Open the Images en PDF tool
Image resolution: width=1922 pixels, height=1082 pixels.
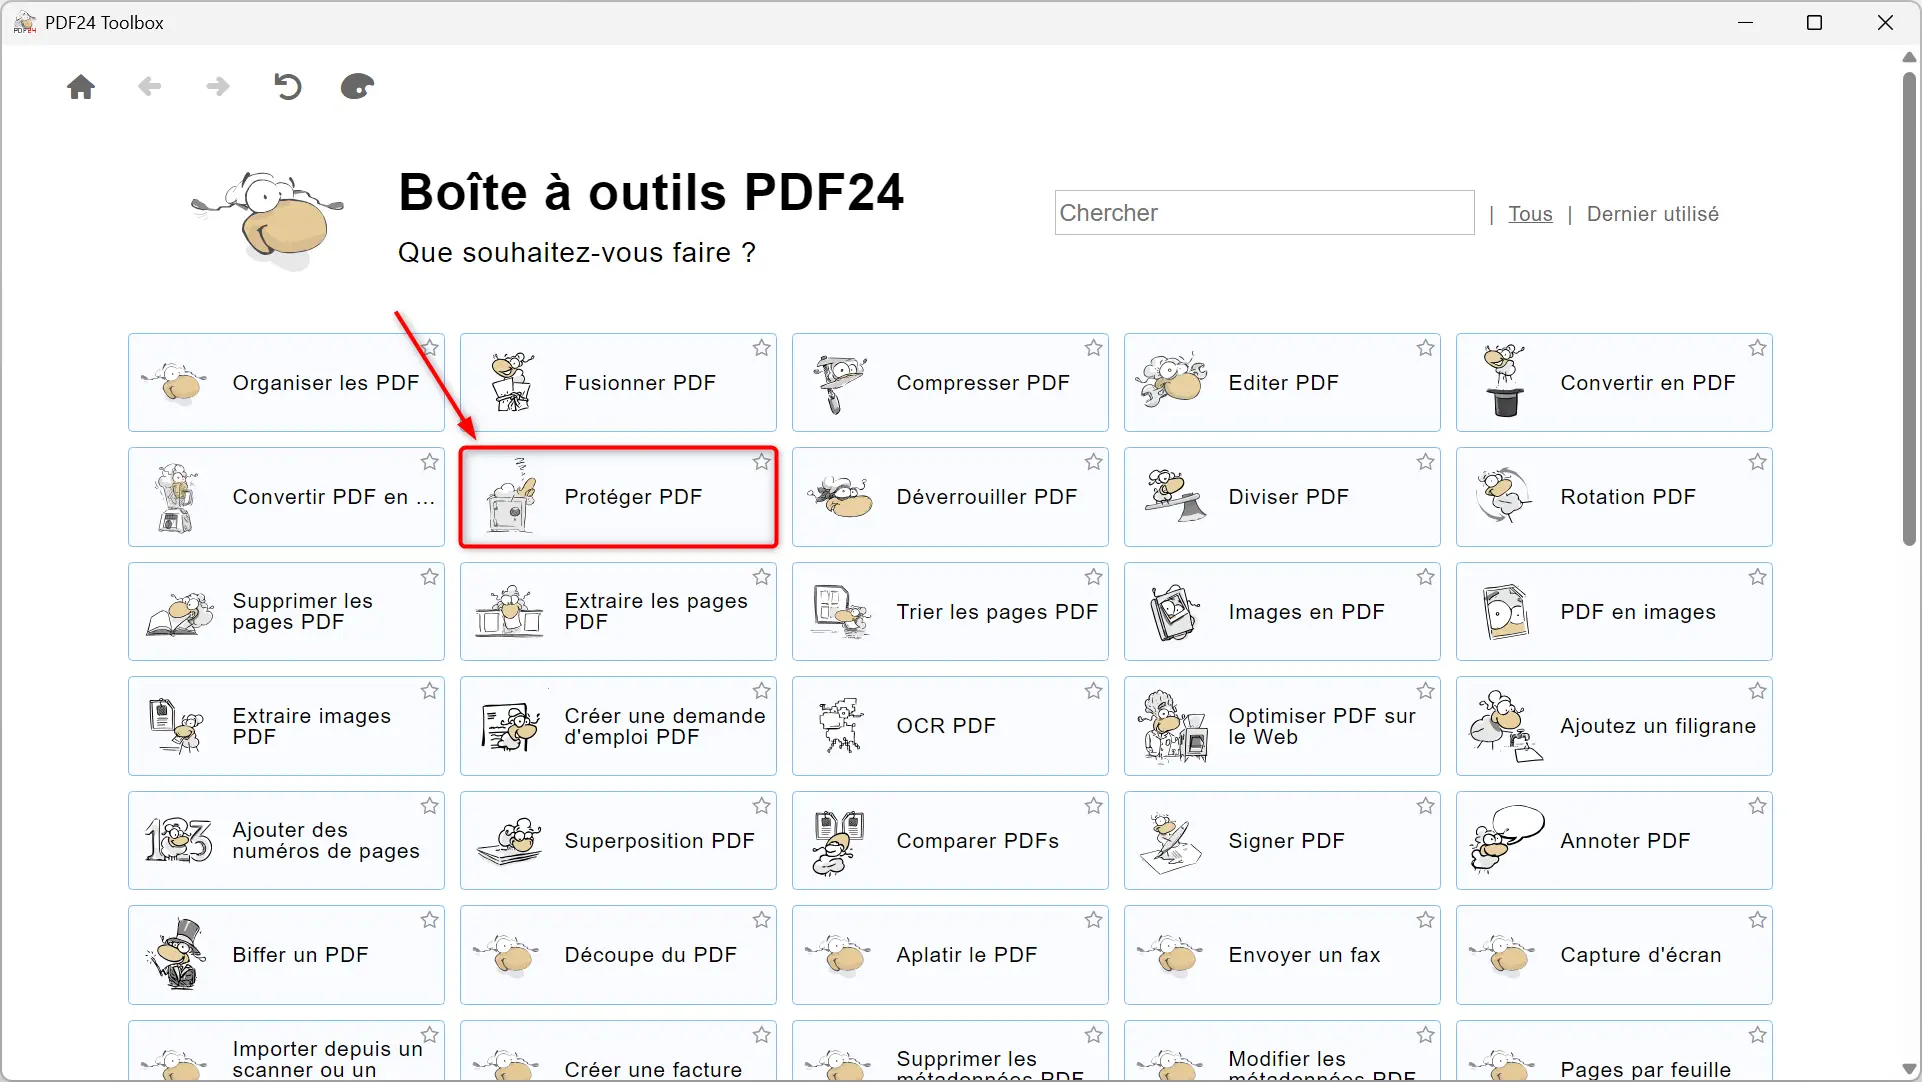tap(1282, 612)
